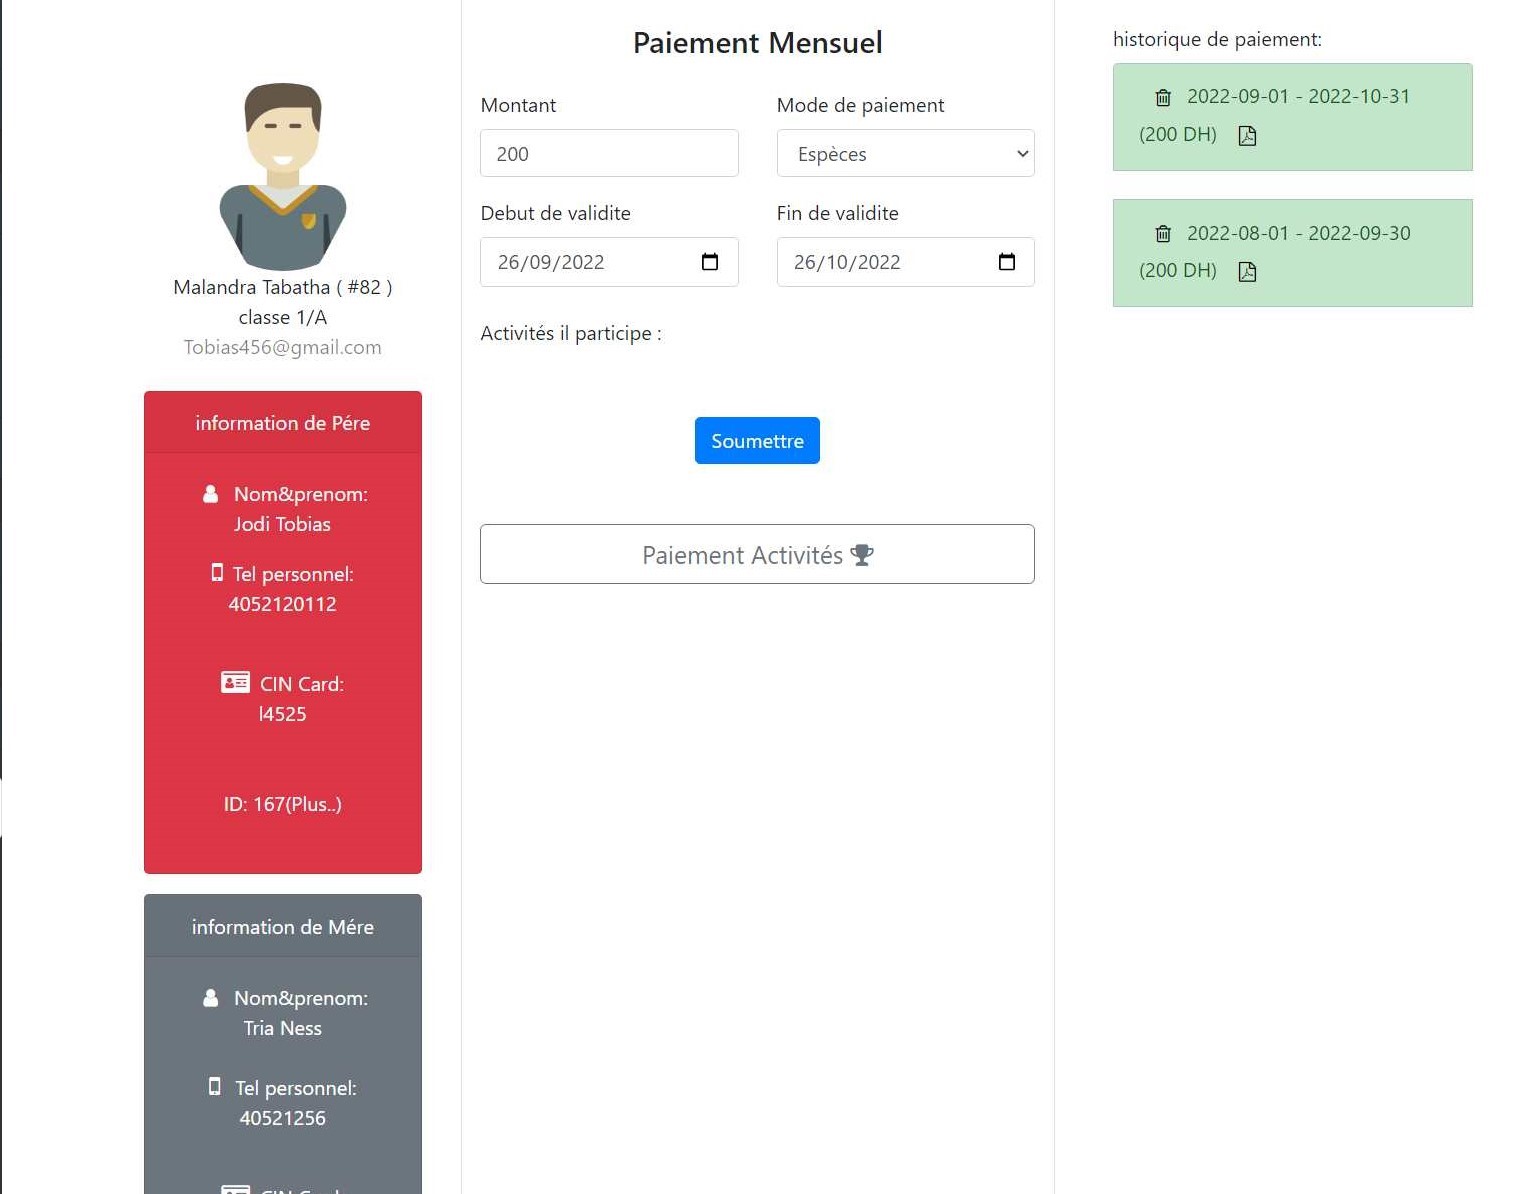Click the ID: 167(Plus..) link in father card
This screenshot has width=1539, height=1194.
pos(283,804)
